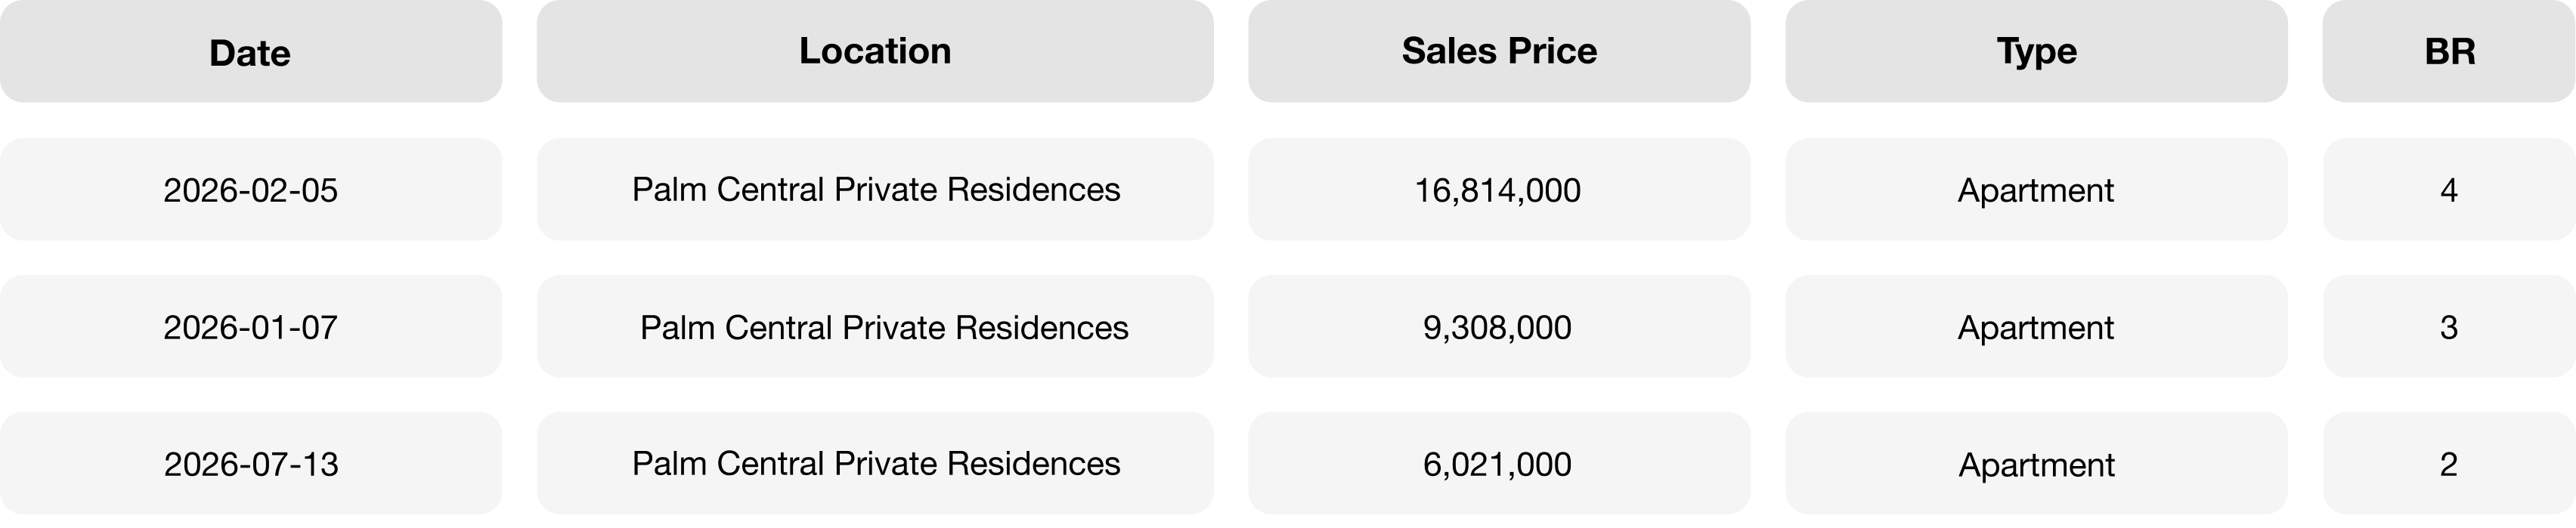Select the cell showing 2 bedrooms
2576x528 pixels.
point(2449,463)
